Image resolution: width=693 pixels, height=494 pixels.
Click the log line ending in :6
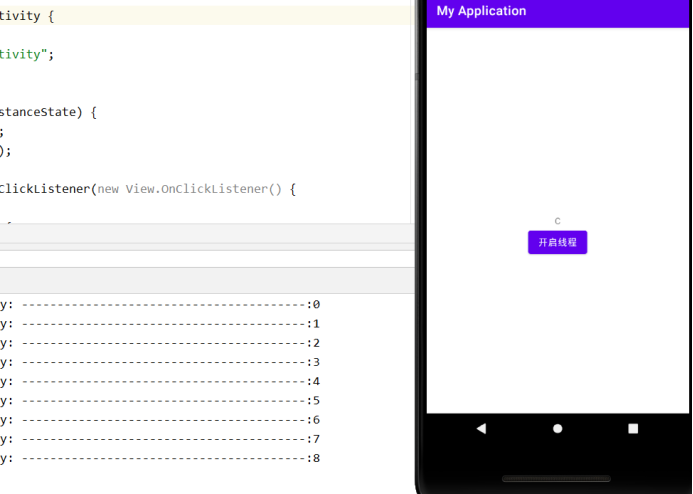[160, 420]
